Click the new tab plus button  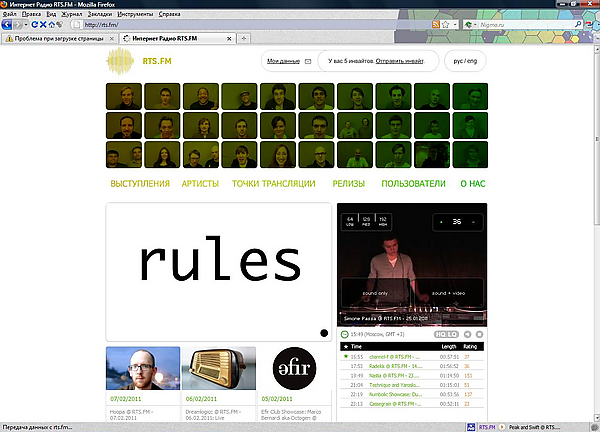pyautogui.click(x=245, y=38)
